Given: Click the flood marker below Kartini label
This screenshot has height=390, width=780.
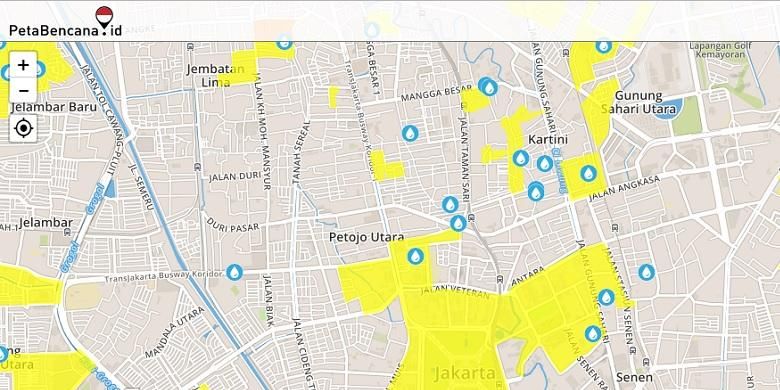Looking at the screenshot, I should 545,163.
